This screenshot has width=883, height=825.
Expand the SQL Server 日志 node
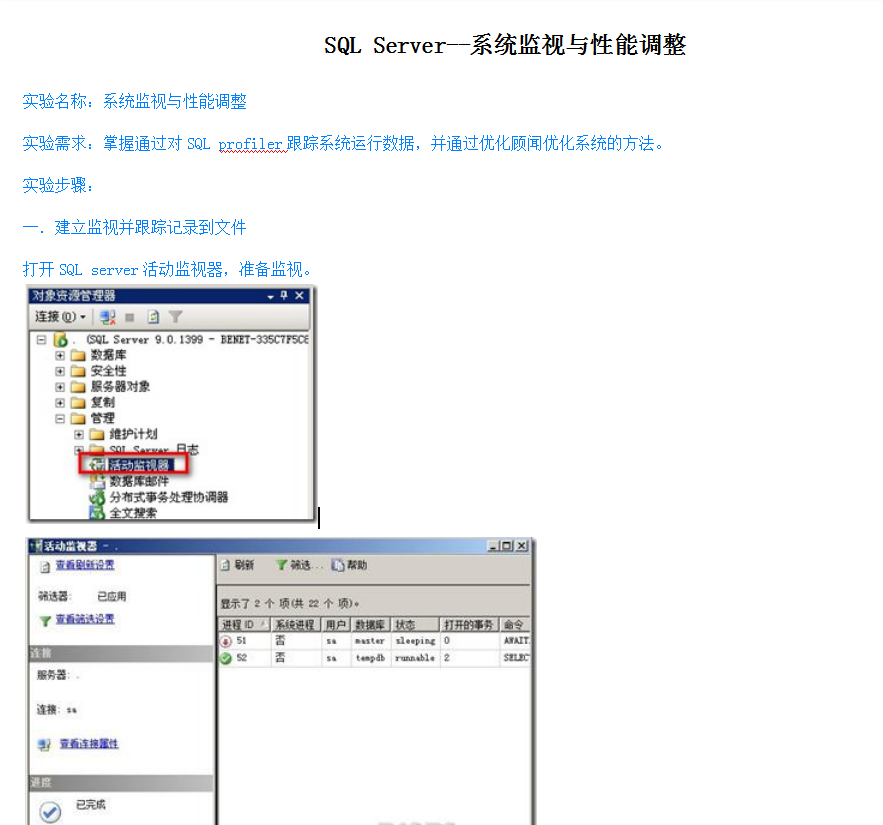coord(77,447)
